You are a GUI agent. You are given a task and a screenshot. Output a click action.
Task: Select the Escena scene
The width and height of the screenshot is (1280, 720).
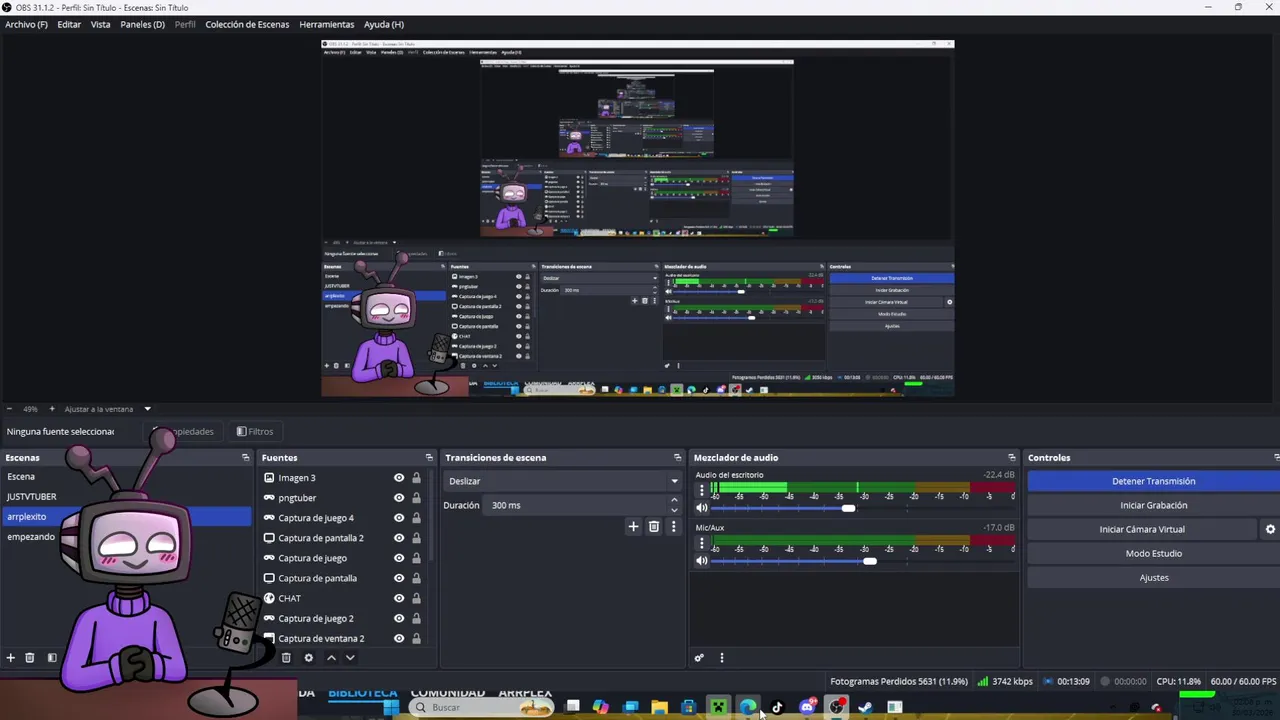21,477
